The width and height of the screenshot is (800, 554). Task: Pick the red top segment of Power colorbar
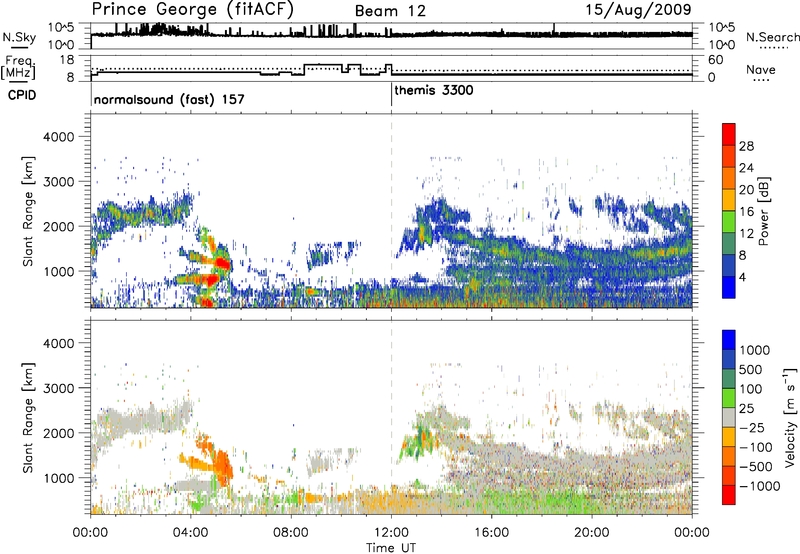(x=729, y=134)
